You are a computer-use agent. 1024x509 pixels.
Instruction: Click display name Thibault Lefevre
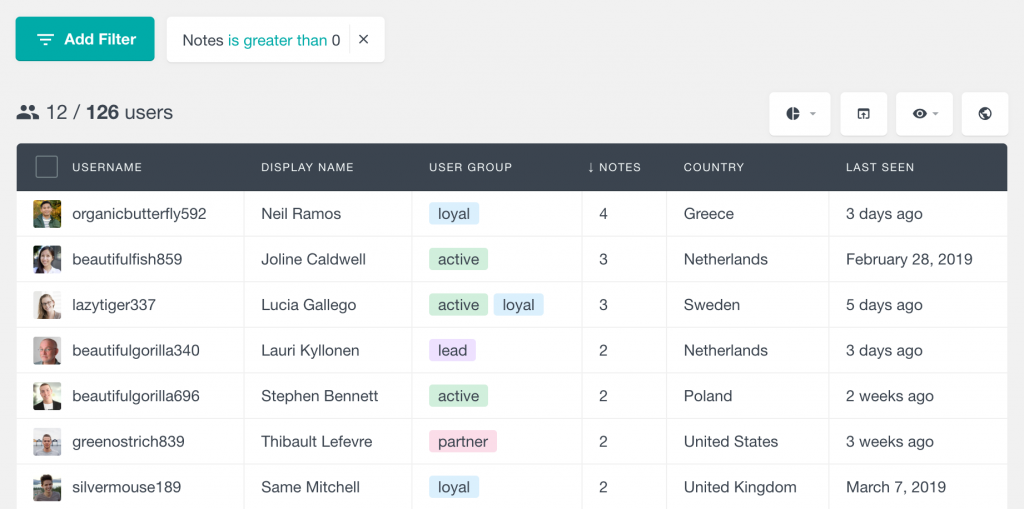pyautogui.click(x=317, y=442)
